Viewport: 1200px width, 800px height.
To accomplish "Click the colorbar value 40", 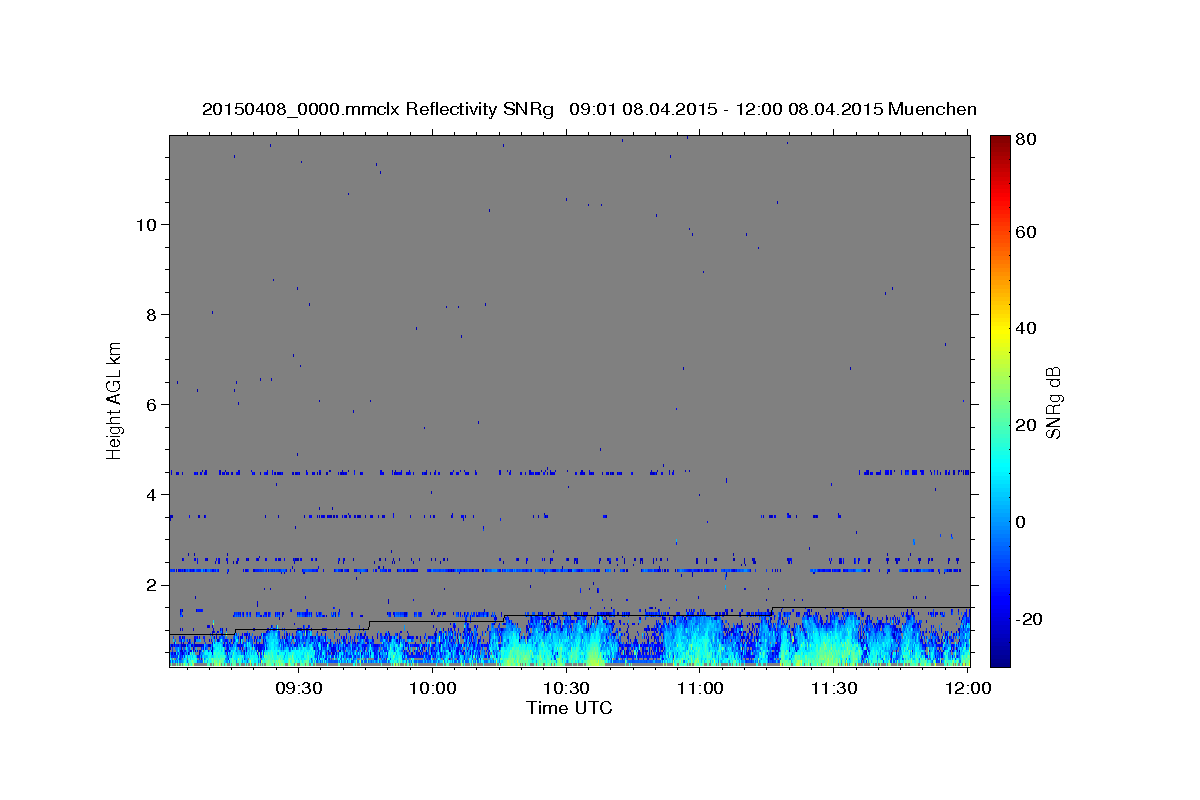I will 1027,327.
